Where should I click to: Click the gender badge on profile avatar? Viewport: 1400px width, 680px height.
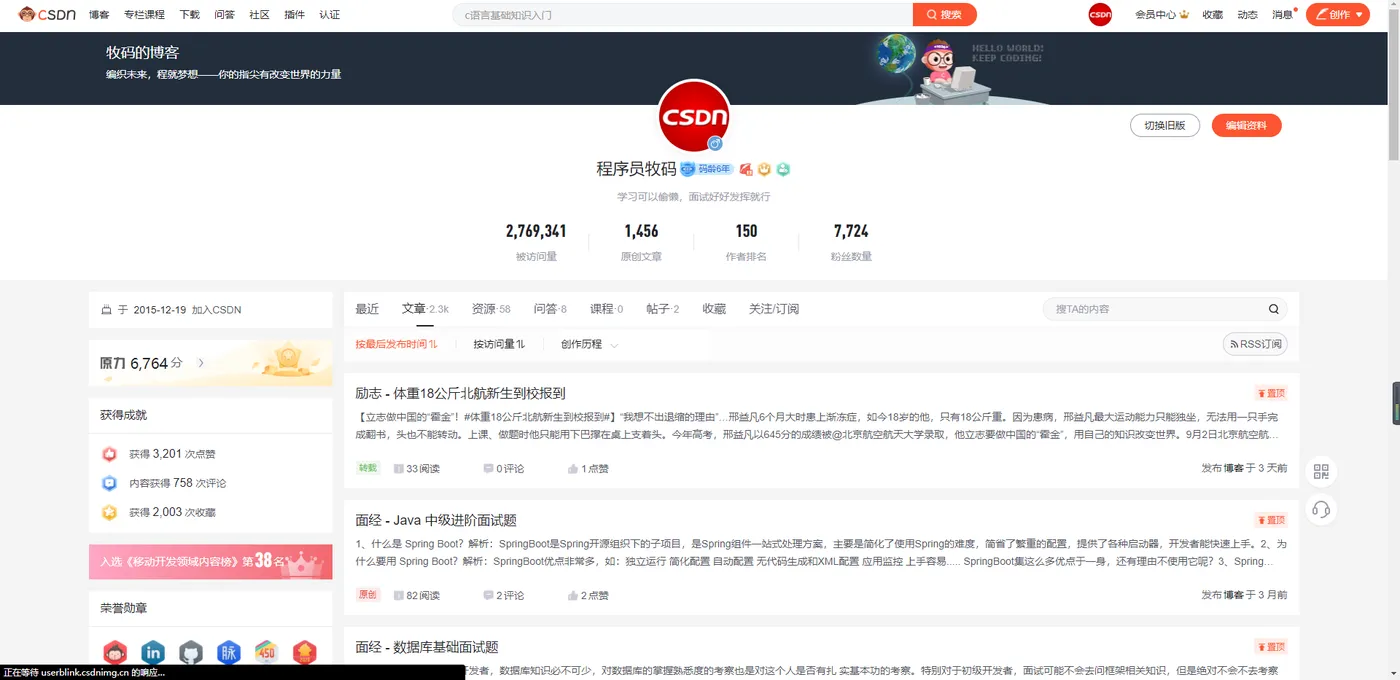[x=715, y=144]
